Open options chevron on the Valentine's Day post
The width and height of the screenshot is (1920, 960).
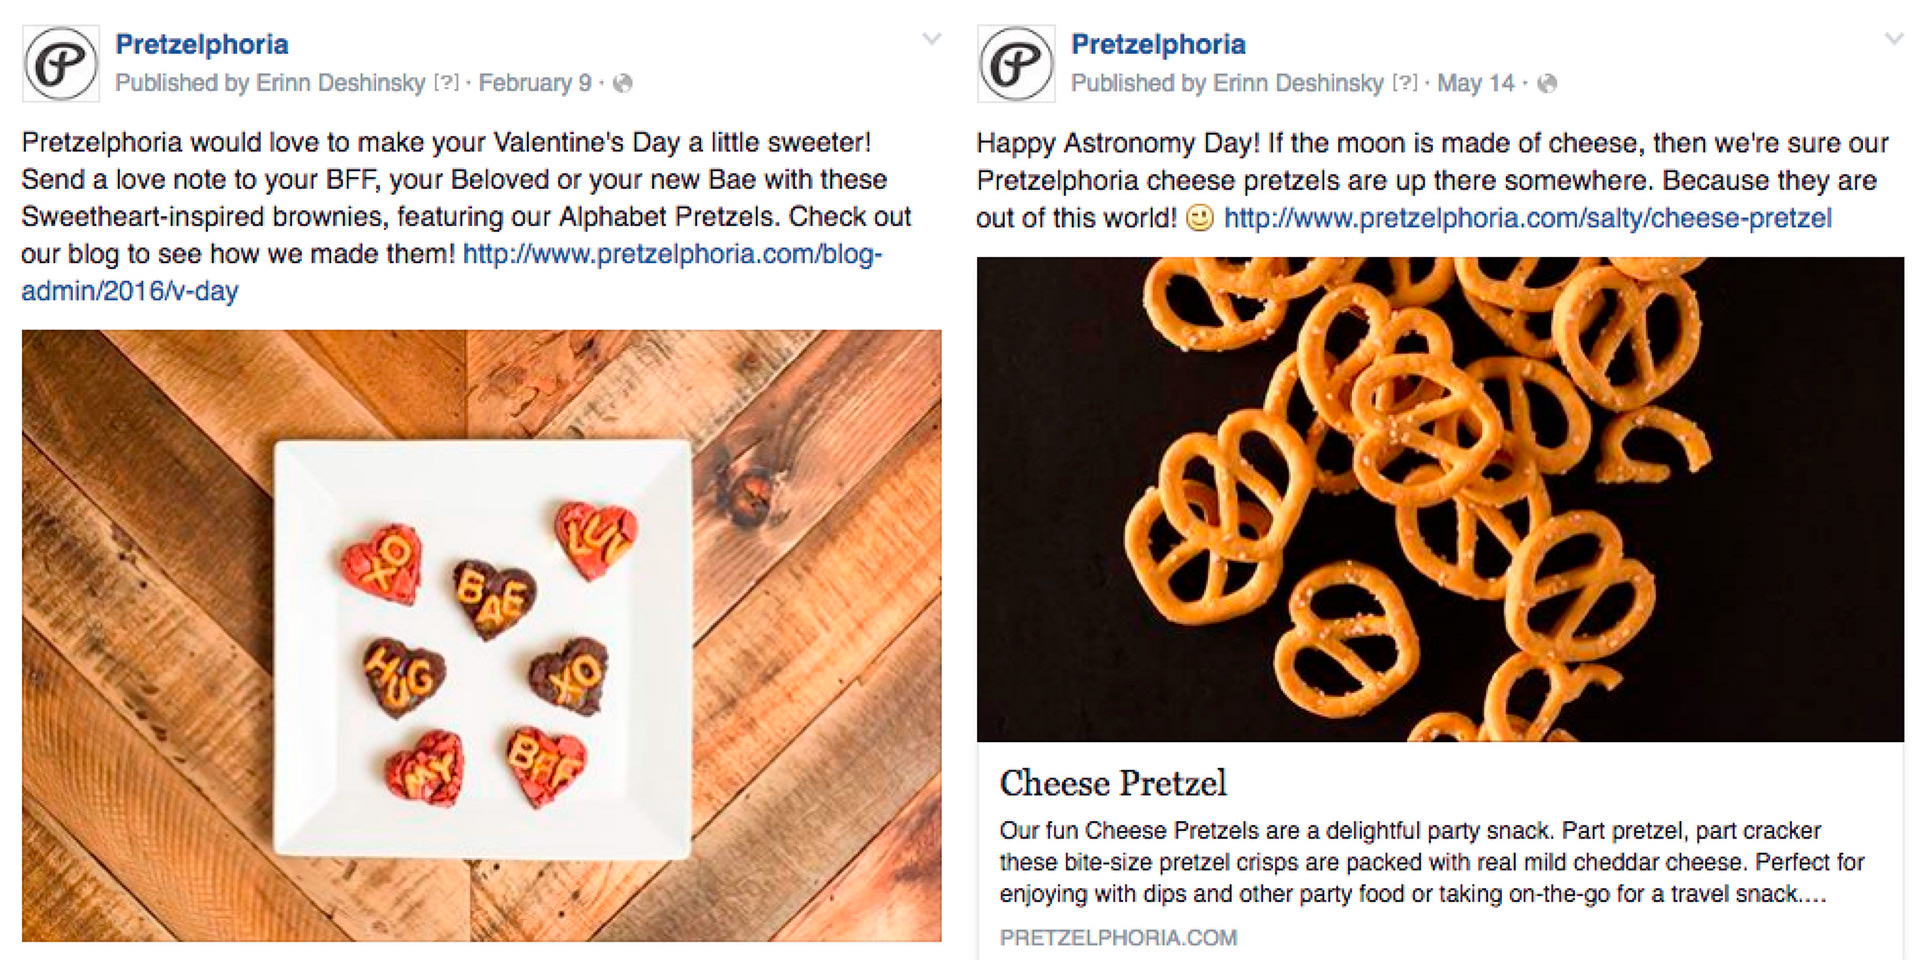[931, 39]
